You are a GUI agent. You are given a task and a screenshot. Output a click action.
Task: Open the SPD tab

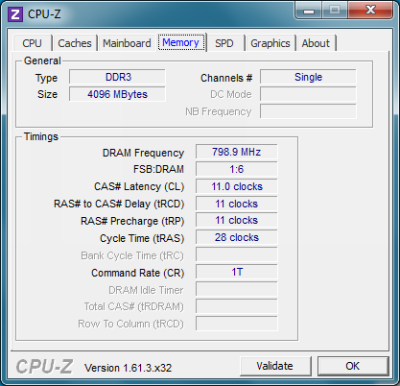tap(224, 43)
